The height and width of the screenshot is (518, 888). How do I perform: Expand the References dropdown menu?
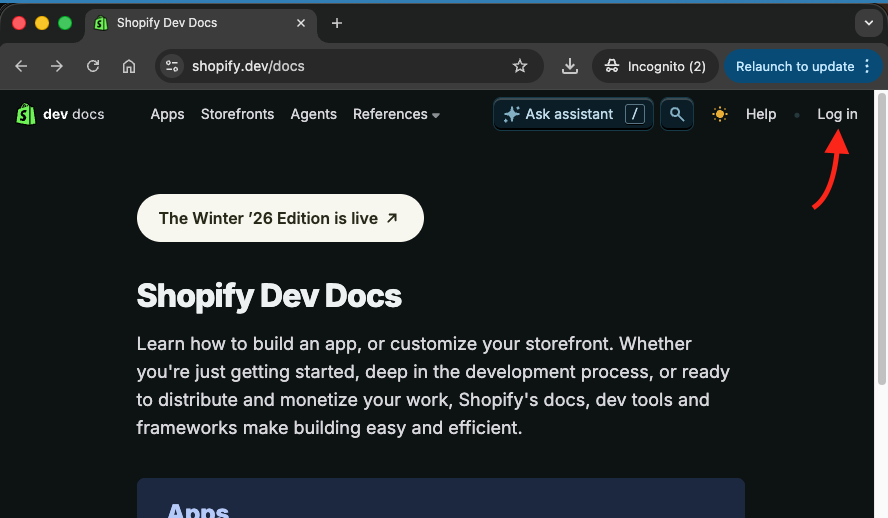[x=396, y=114]
